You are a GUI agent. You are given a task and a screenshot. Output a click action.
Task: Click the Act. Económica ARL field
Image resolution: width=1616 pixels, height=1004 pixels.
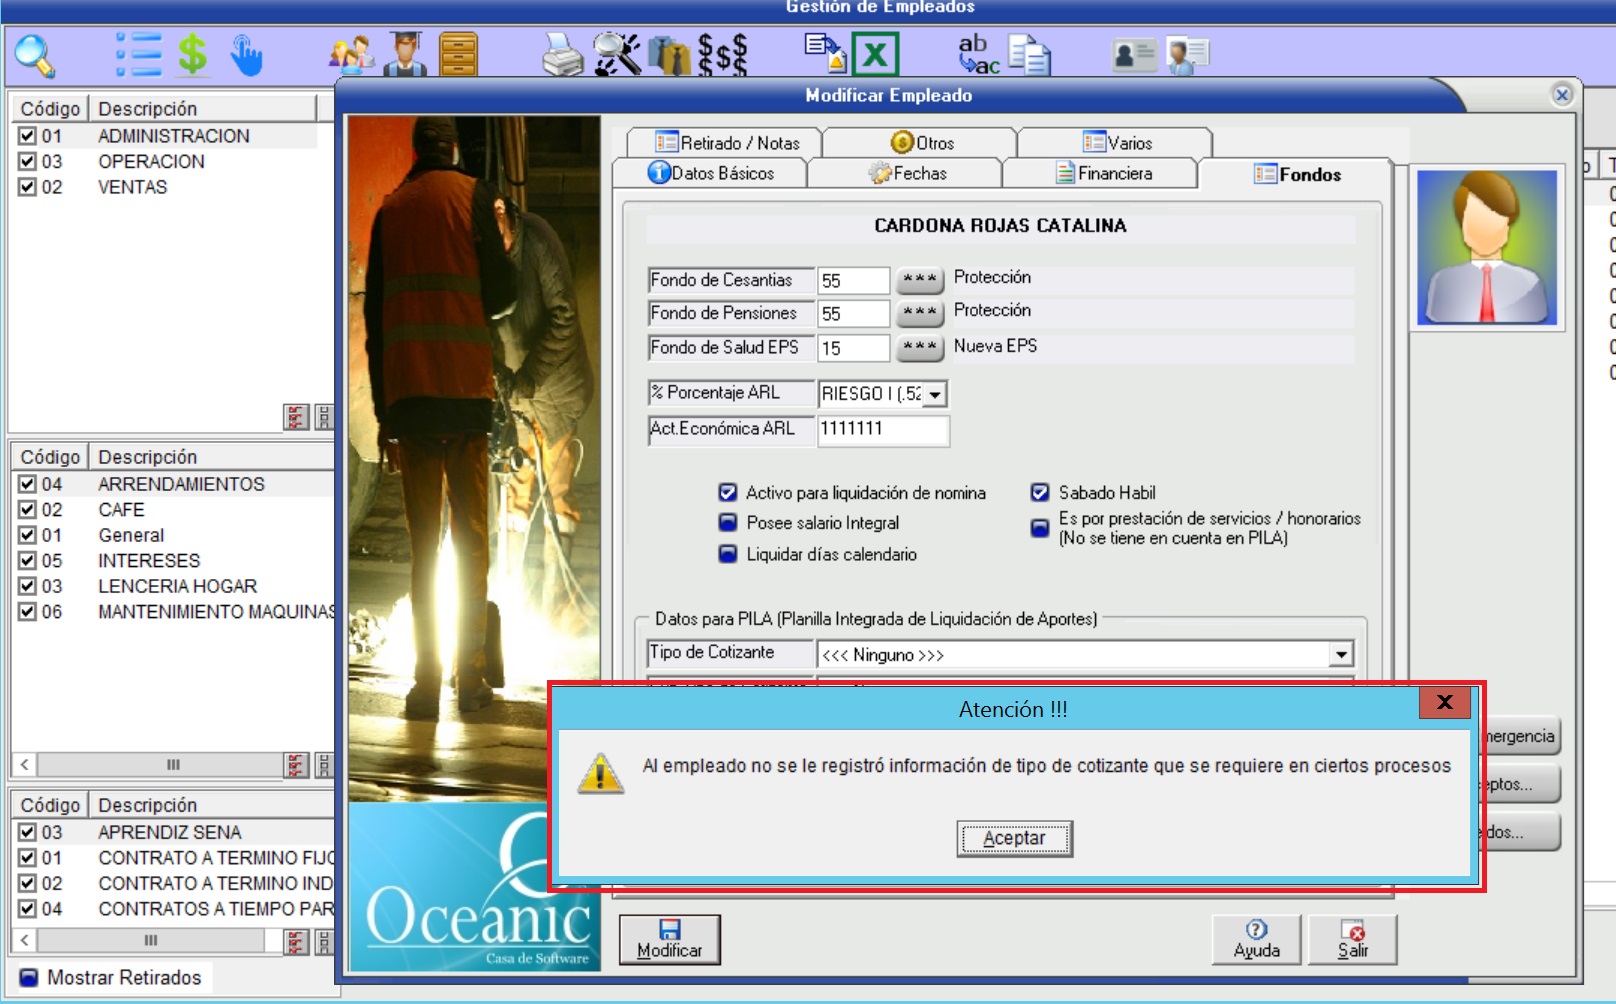[x=882, y=429]
